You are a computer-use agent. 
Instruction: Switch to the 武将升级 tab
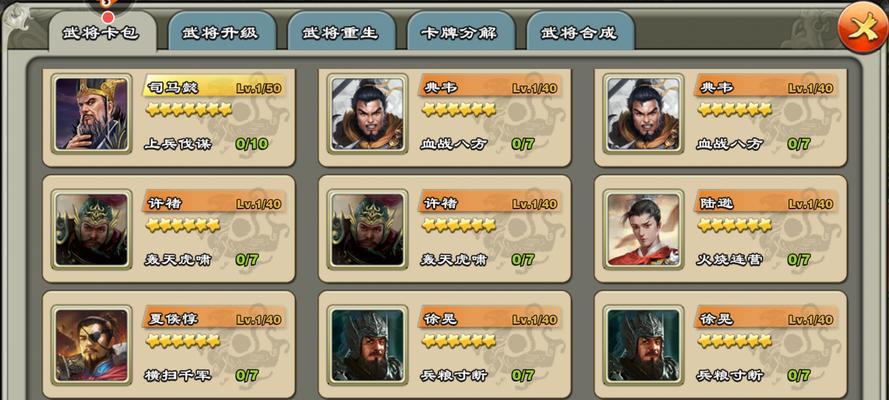(x=222, y=32)
